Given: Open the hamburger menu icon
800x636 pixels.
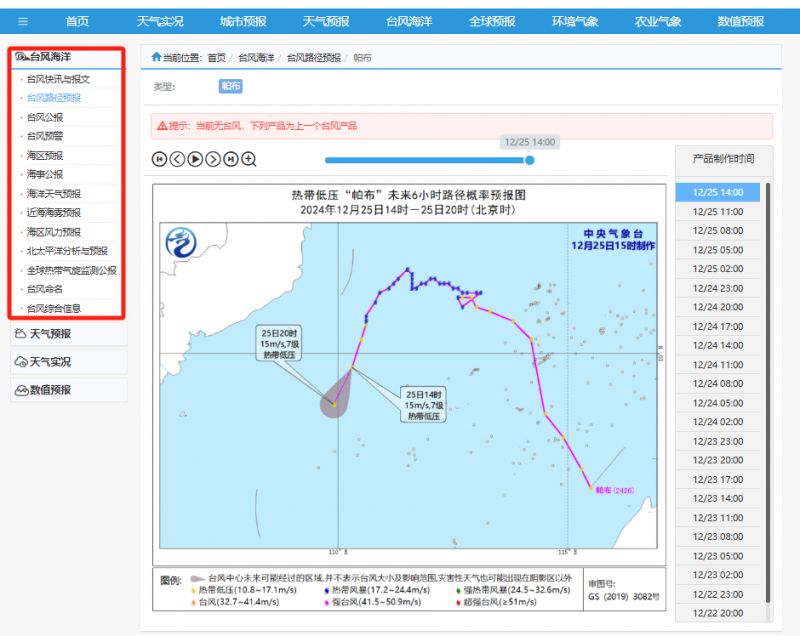Looking at the screenshot, I should click(x=22, y=21).
